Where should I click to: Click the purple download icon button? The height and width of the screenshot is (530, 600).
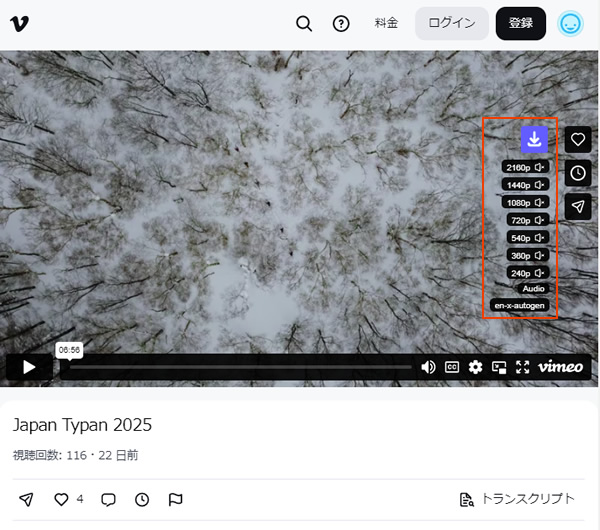534,139
